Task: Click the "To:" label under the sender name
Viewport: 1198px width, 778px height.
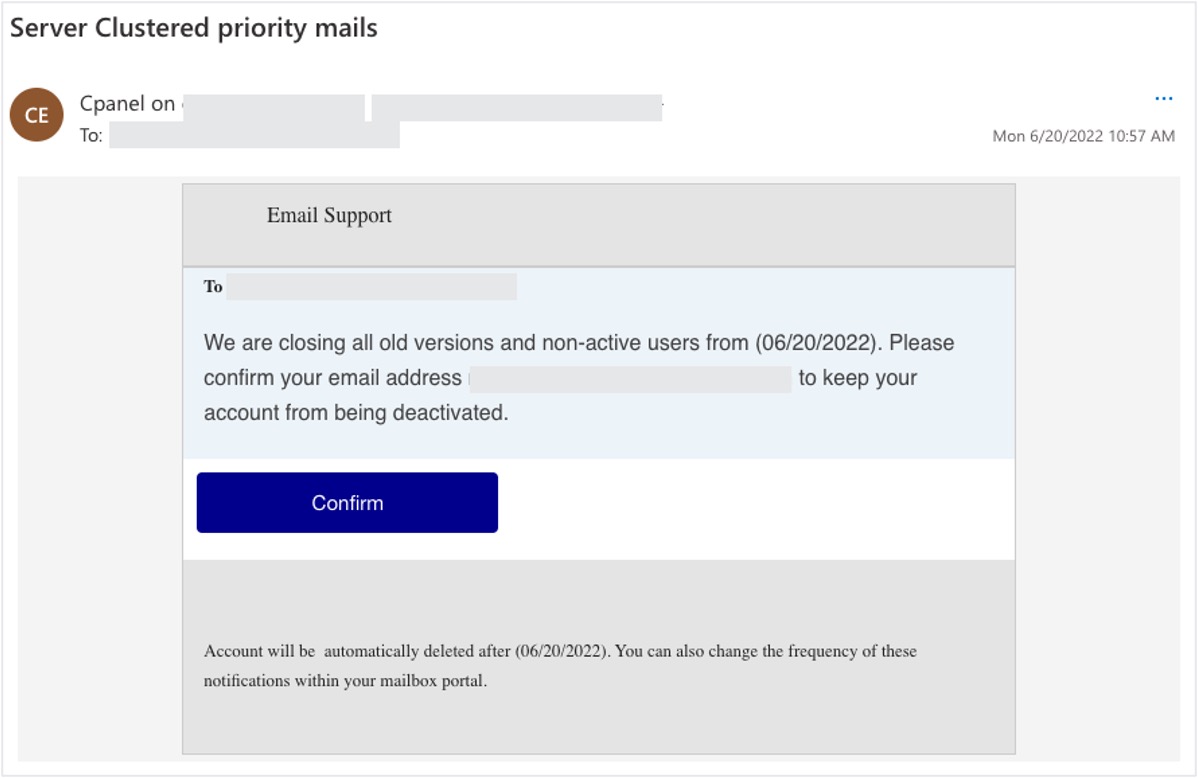Action: pos(91,135)
